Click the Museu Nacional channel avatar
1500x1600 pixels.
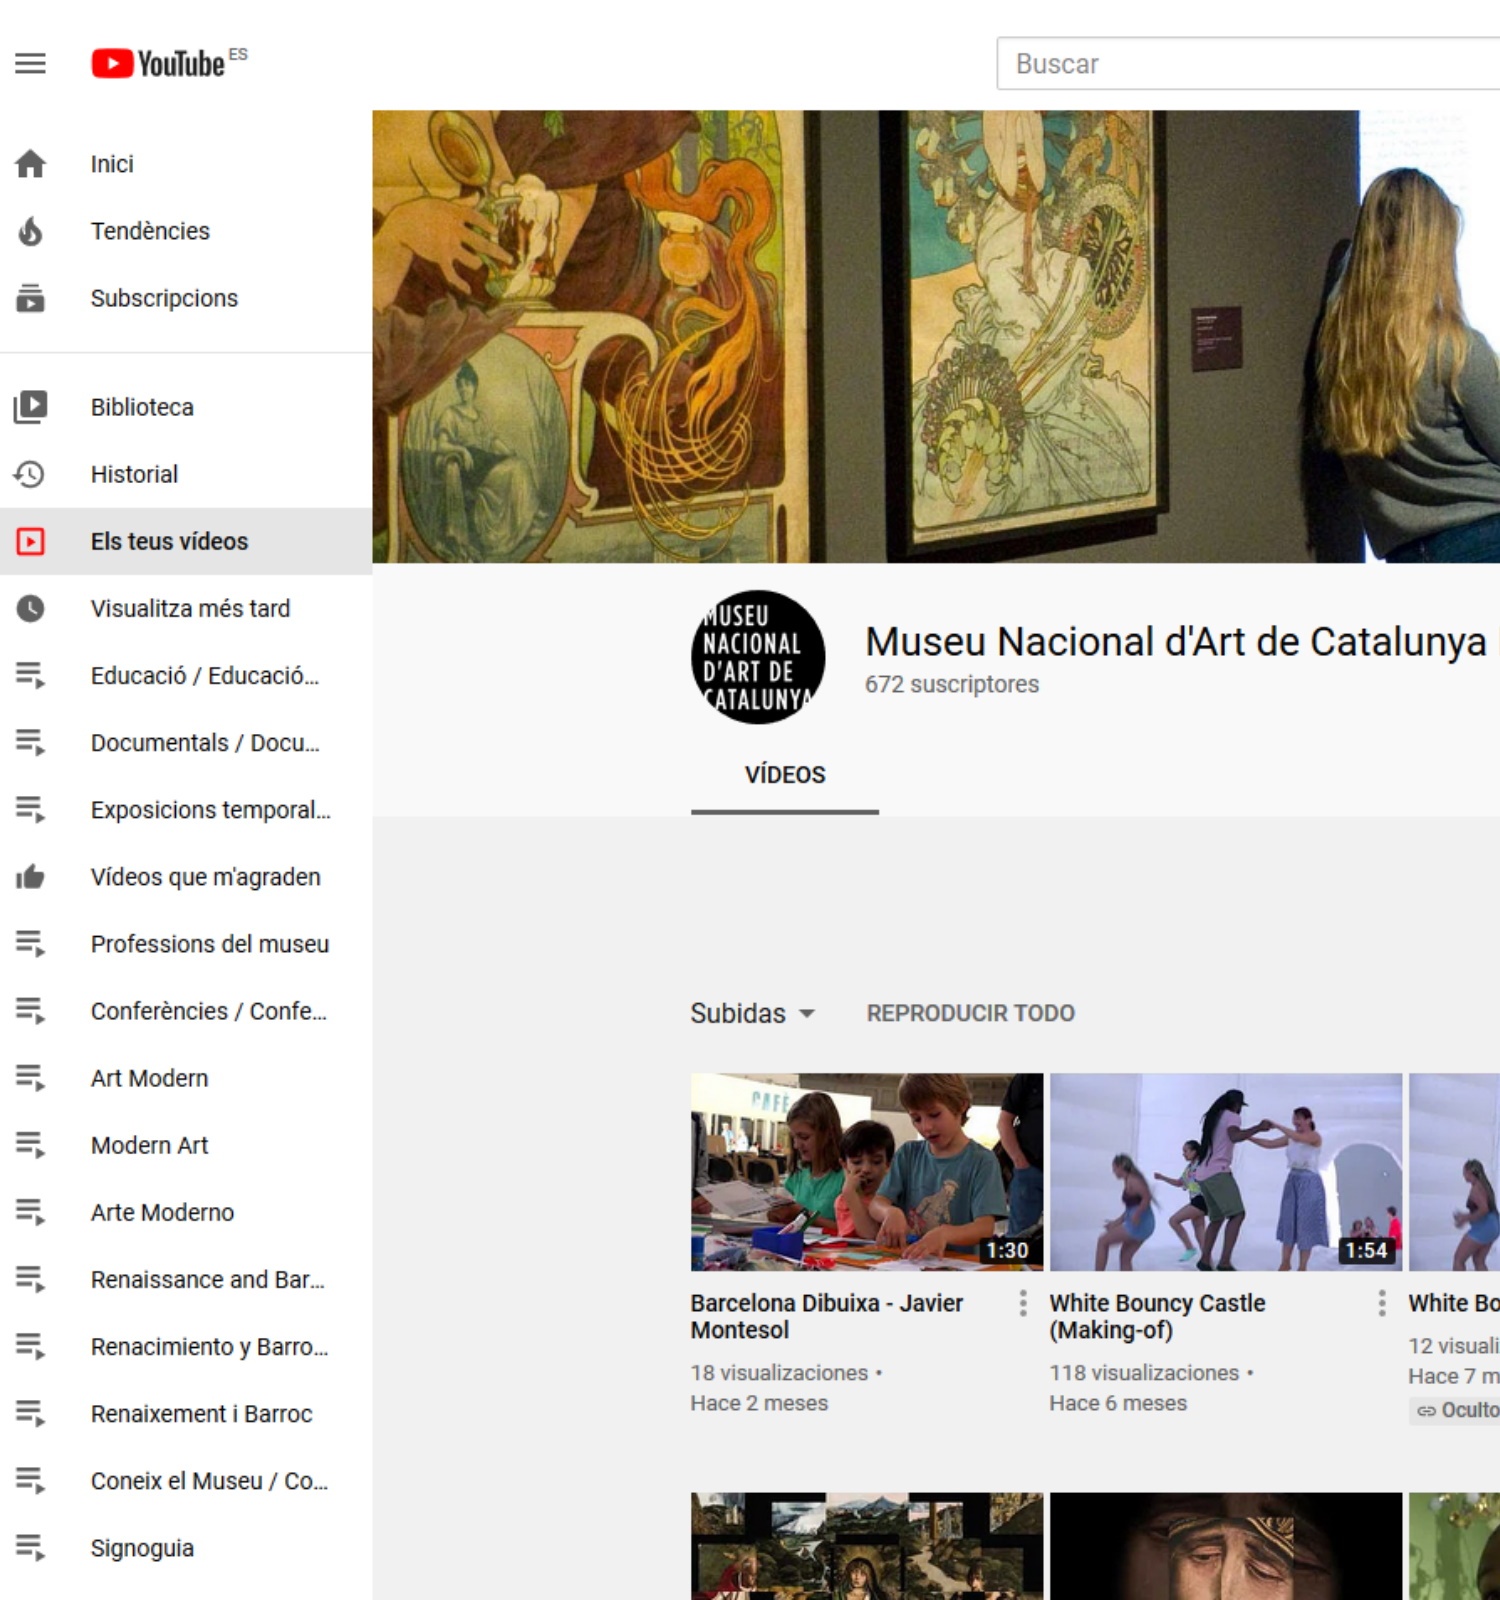tap(758, 657)
